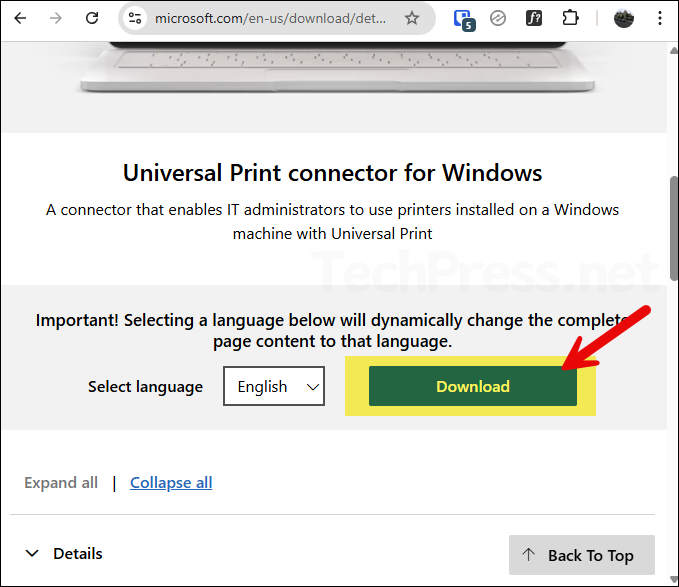
Task: Click the page vertical scrollbar thumb
Action: point(674,228)
